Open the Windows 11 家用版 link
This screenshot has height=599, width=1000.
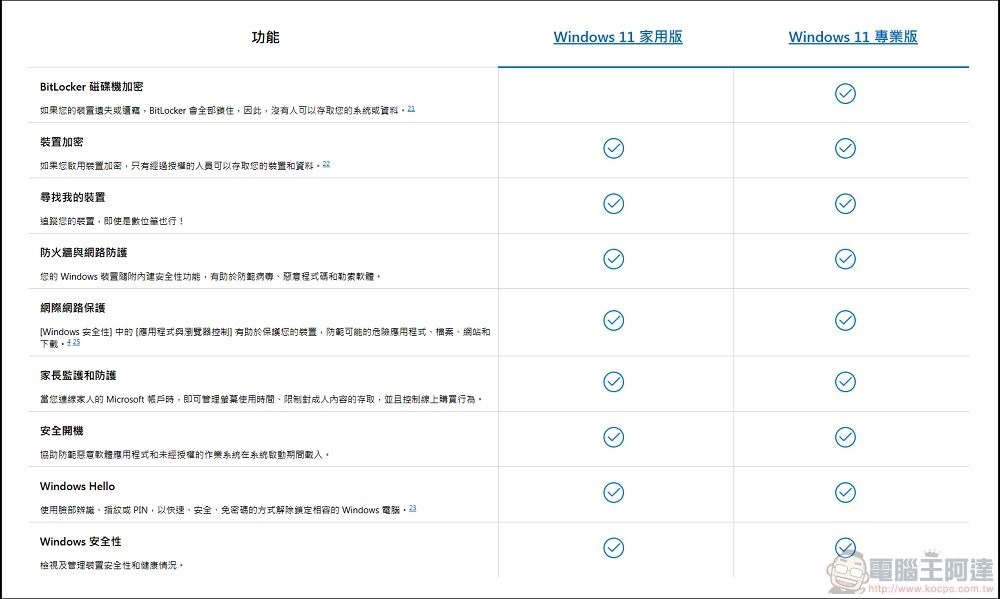pos(617,37)
